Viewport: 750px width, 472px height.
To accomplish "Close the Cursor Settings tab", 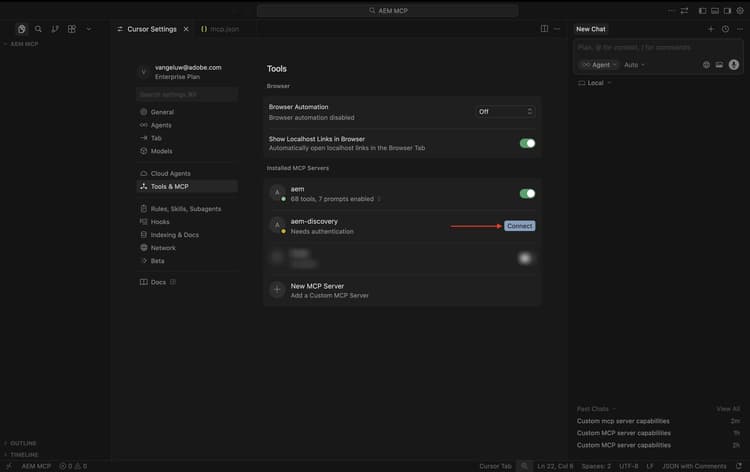I will [186, 29].
